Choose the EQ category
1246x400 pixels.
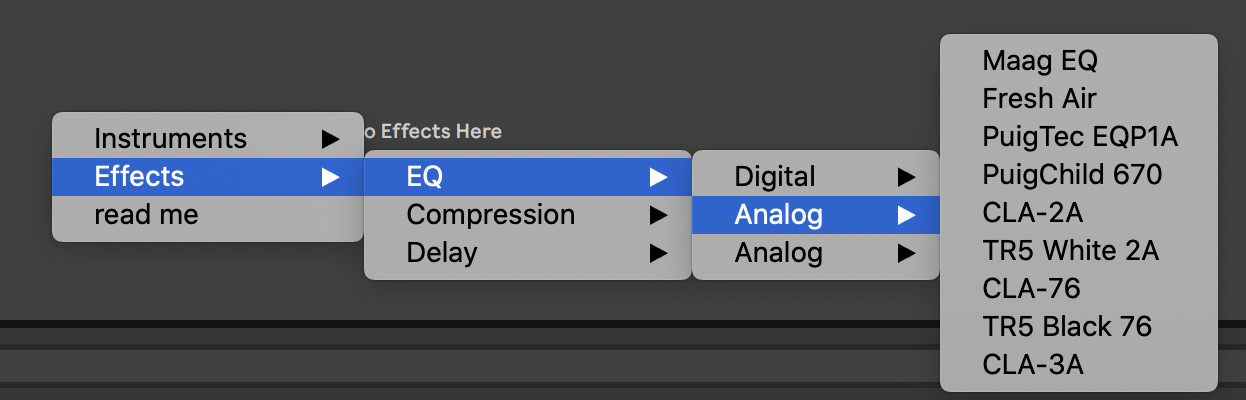[527, 177]
